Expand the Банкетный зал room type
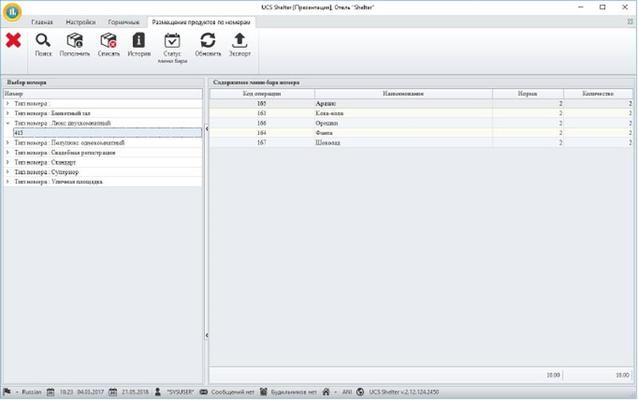Image resolution: width=638 pixels, height=400 pixels. 8,113
